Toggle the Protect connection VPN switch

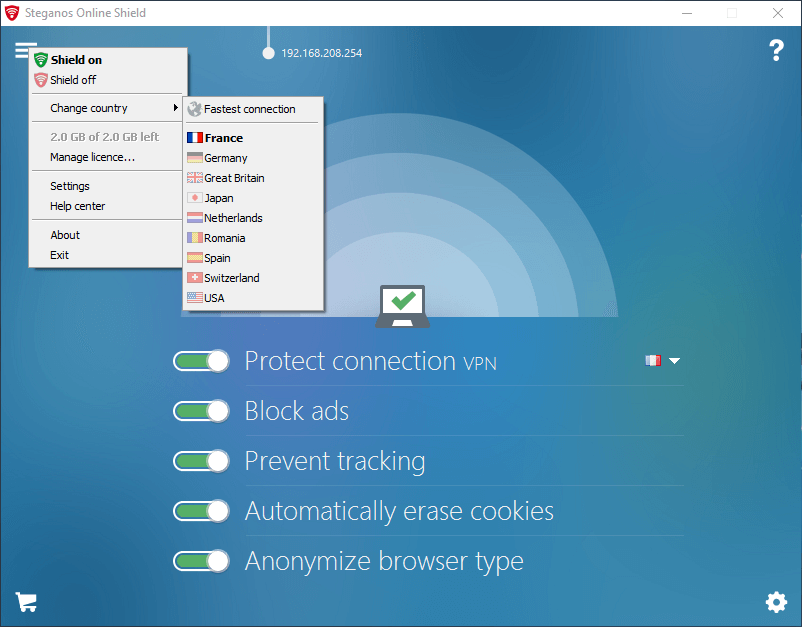pos(201,362)
